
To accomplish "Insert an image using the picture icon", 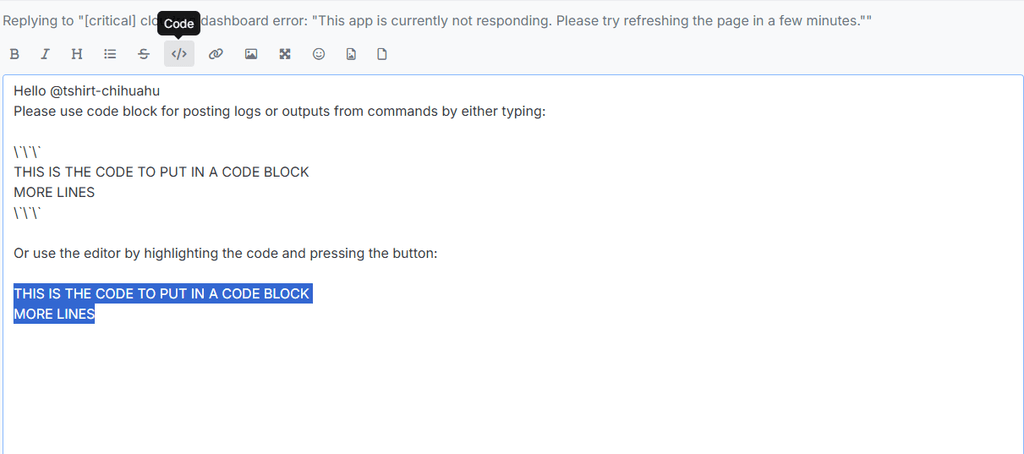I will 251,54.
